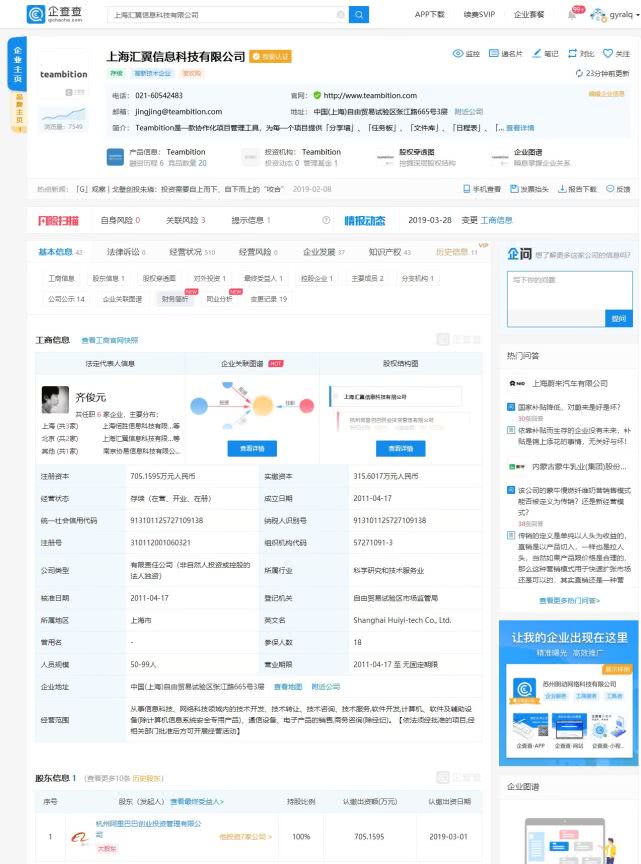Click 他投资7家公司 link
The width and height of the screenshot is (641, 864).
click(x=245, y=837)
